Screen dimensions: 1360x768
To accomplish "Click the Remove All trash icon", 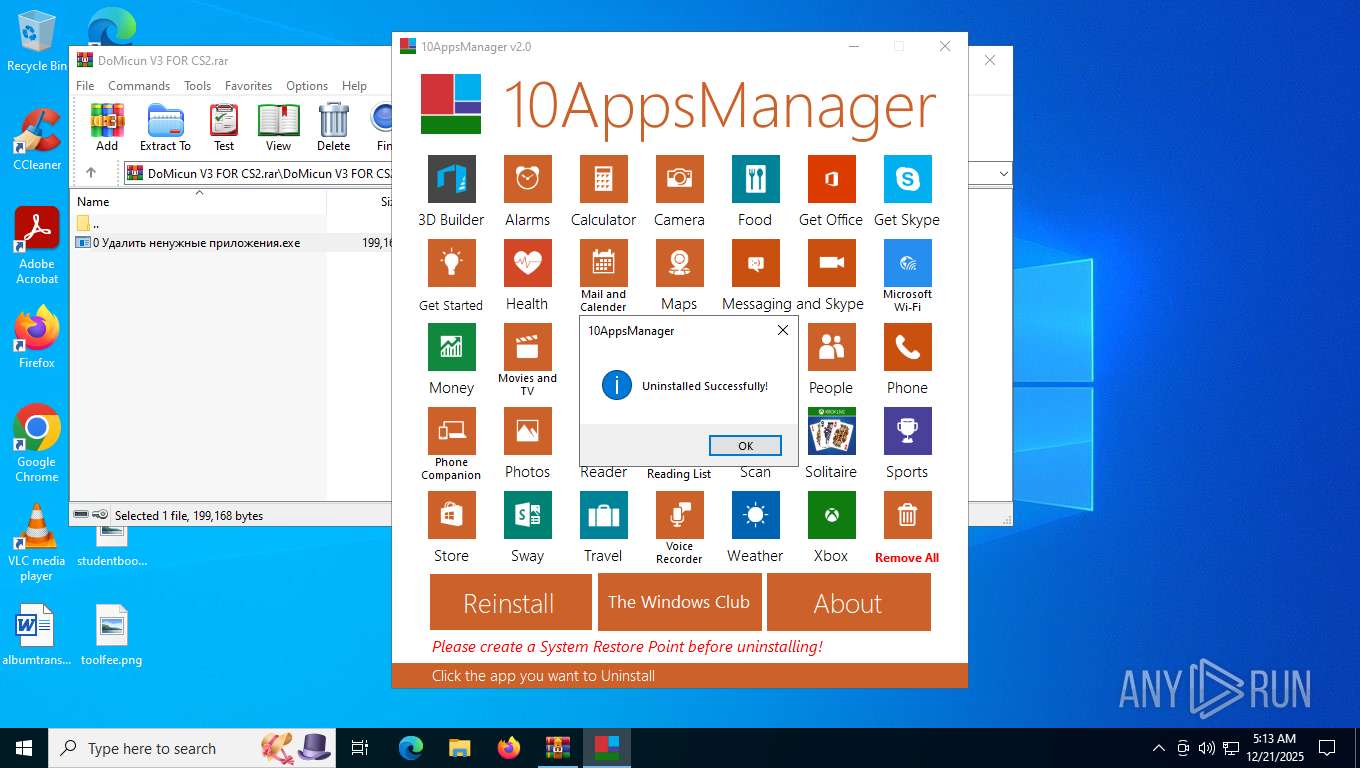I will pyautogui.click(x=907, y=515).
